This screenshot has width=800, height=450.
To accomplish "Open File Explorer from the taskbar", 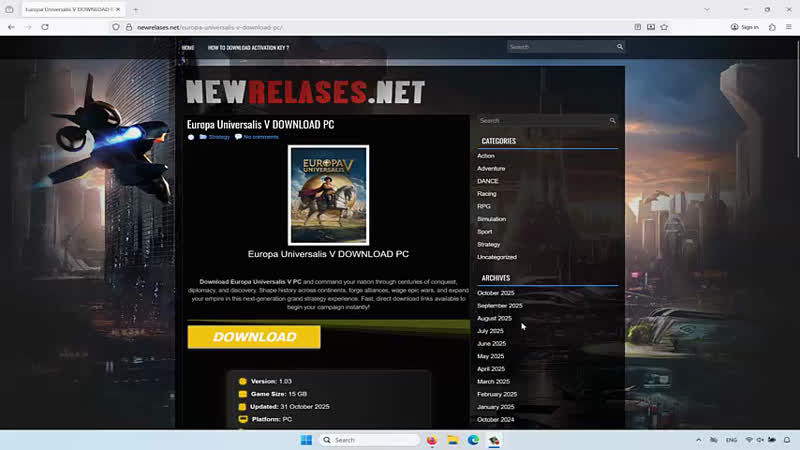I will coord(453,440).
